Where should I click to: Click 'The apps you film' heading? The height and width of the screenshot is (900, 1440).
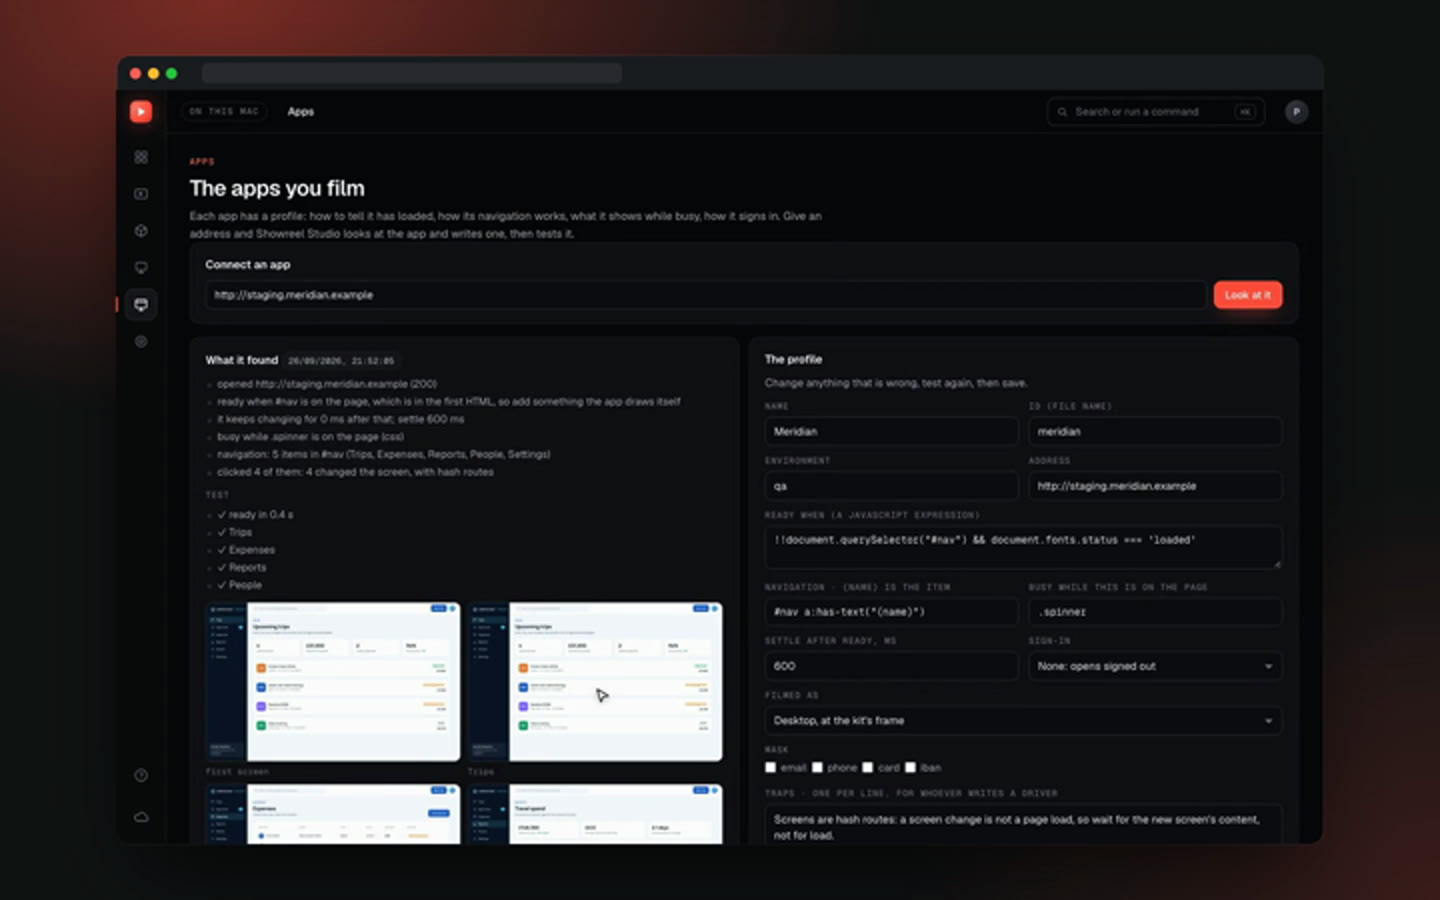(x=277, y=188)
